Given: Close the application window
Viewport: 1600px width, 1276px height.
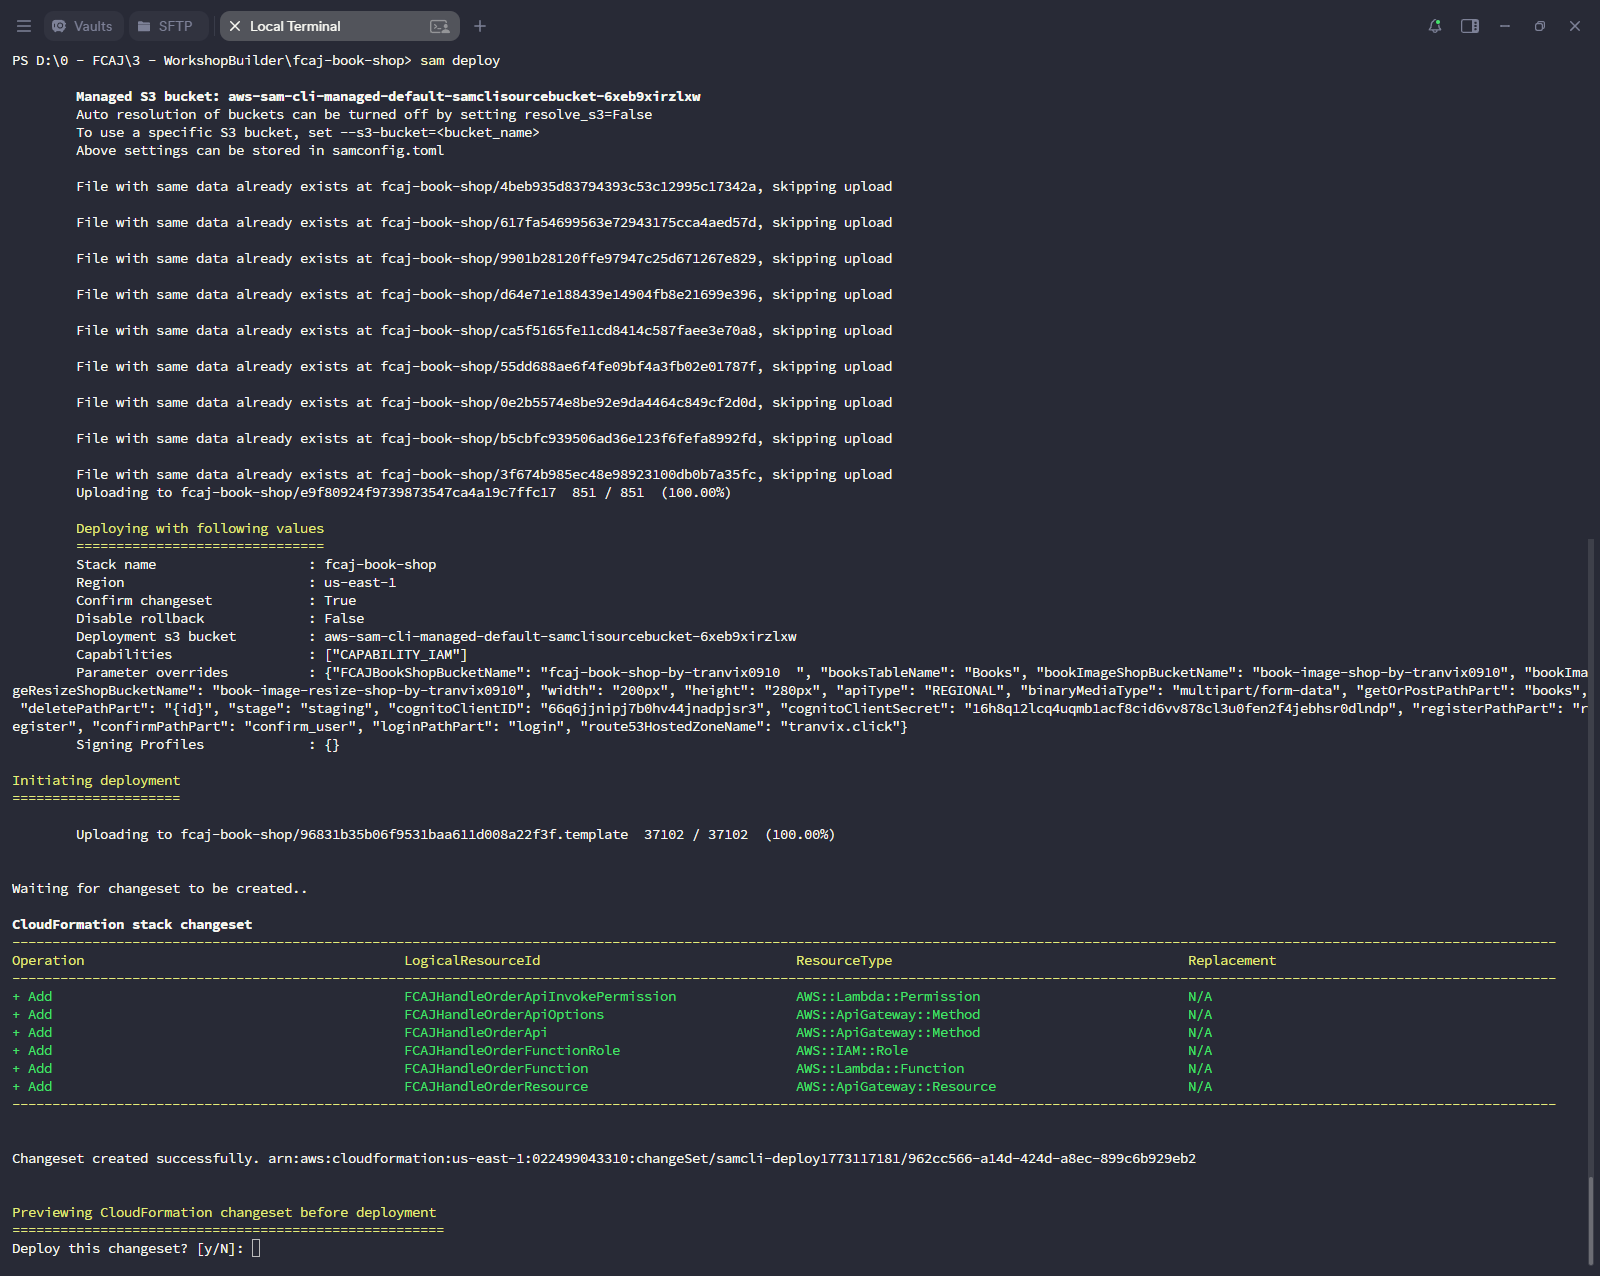Looking at the screenshot, I should (1575, 26).
